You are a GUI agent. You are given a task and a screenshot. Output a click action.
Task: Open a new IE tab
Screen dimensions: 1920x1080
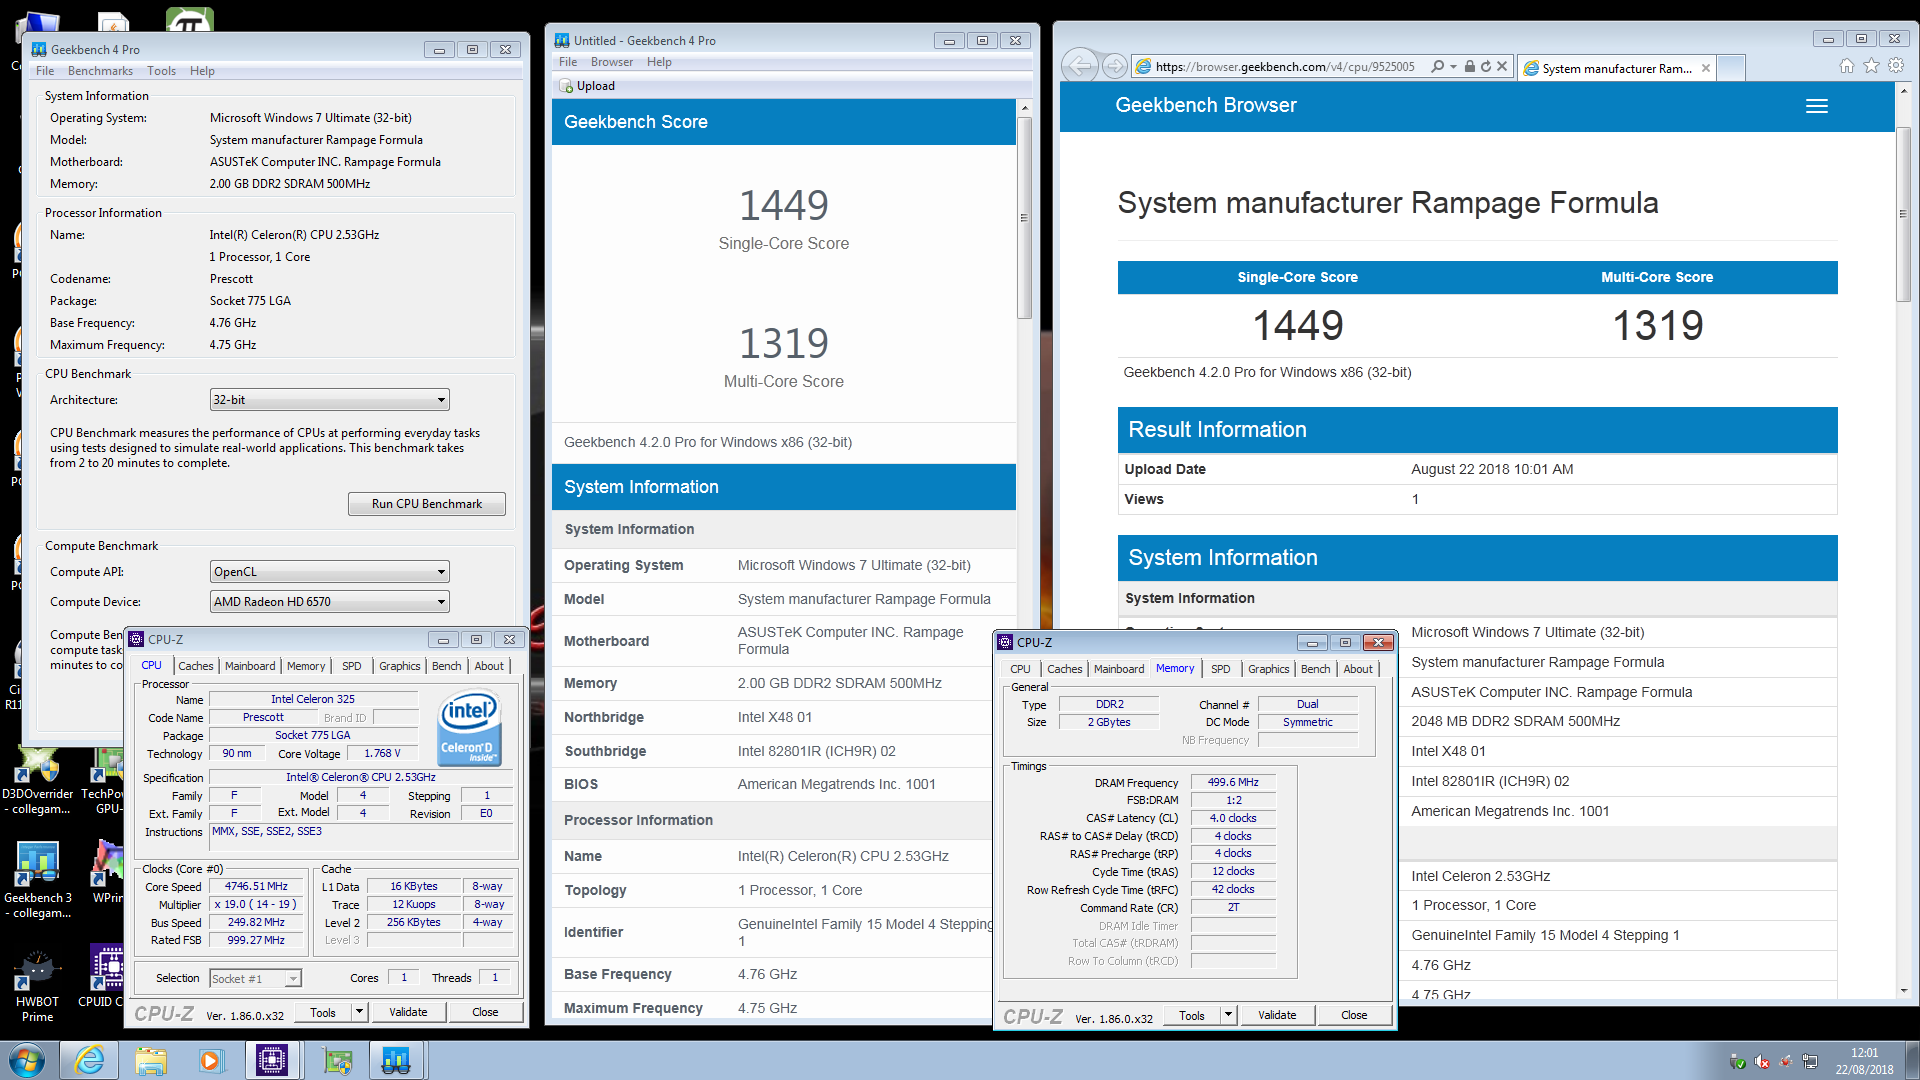1731,68
